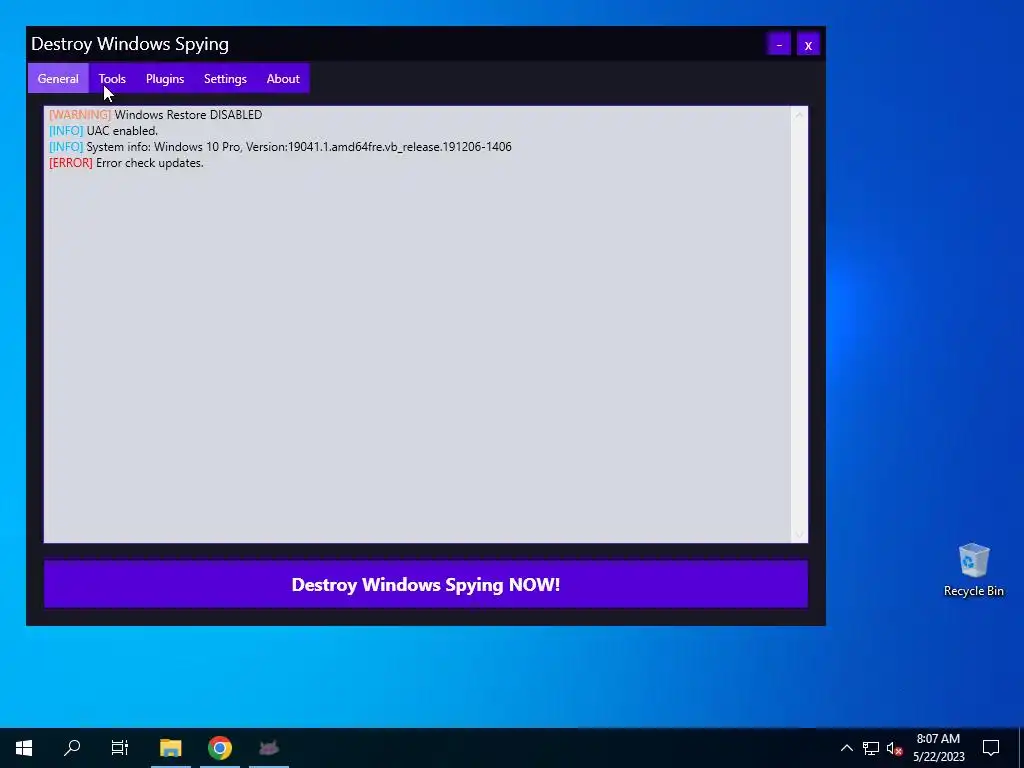Select the Error check updates line
The width and height of the screenshot is (1024, 768).
(126, 163)
